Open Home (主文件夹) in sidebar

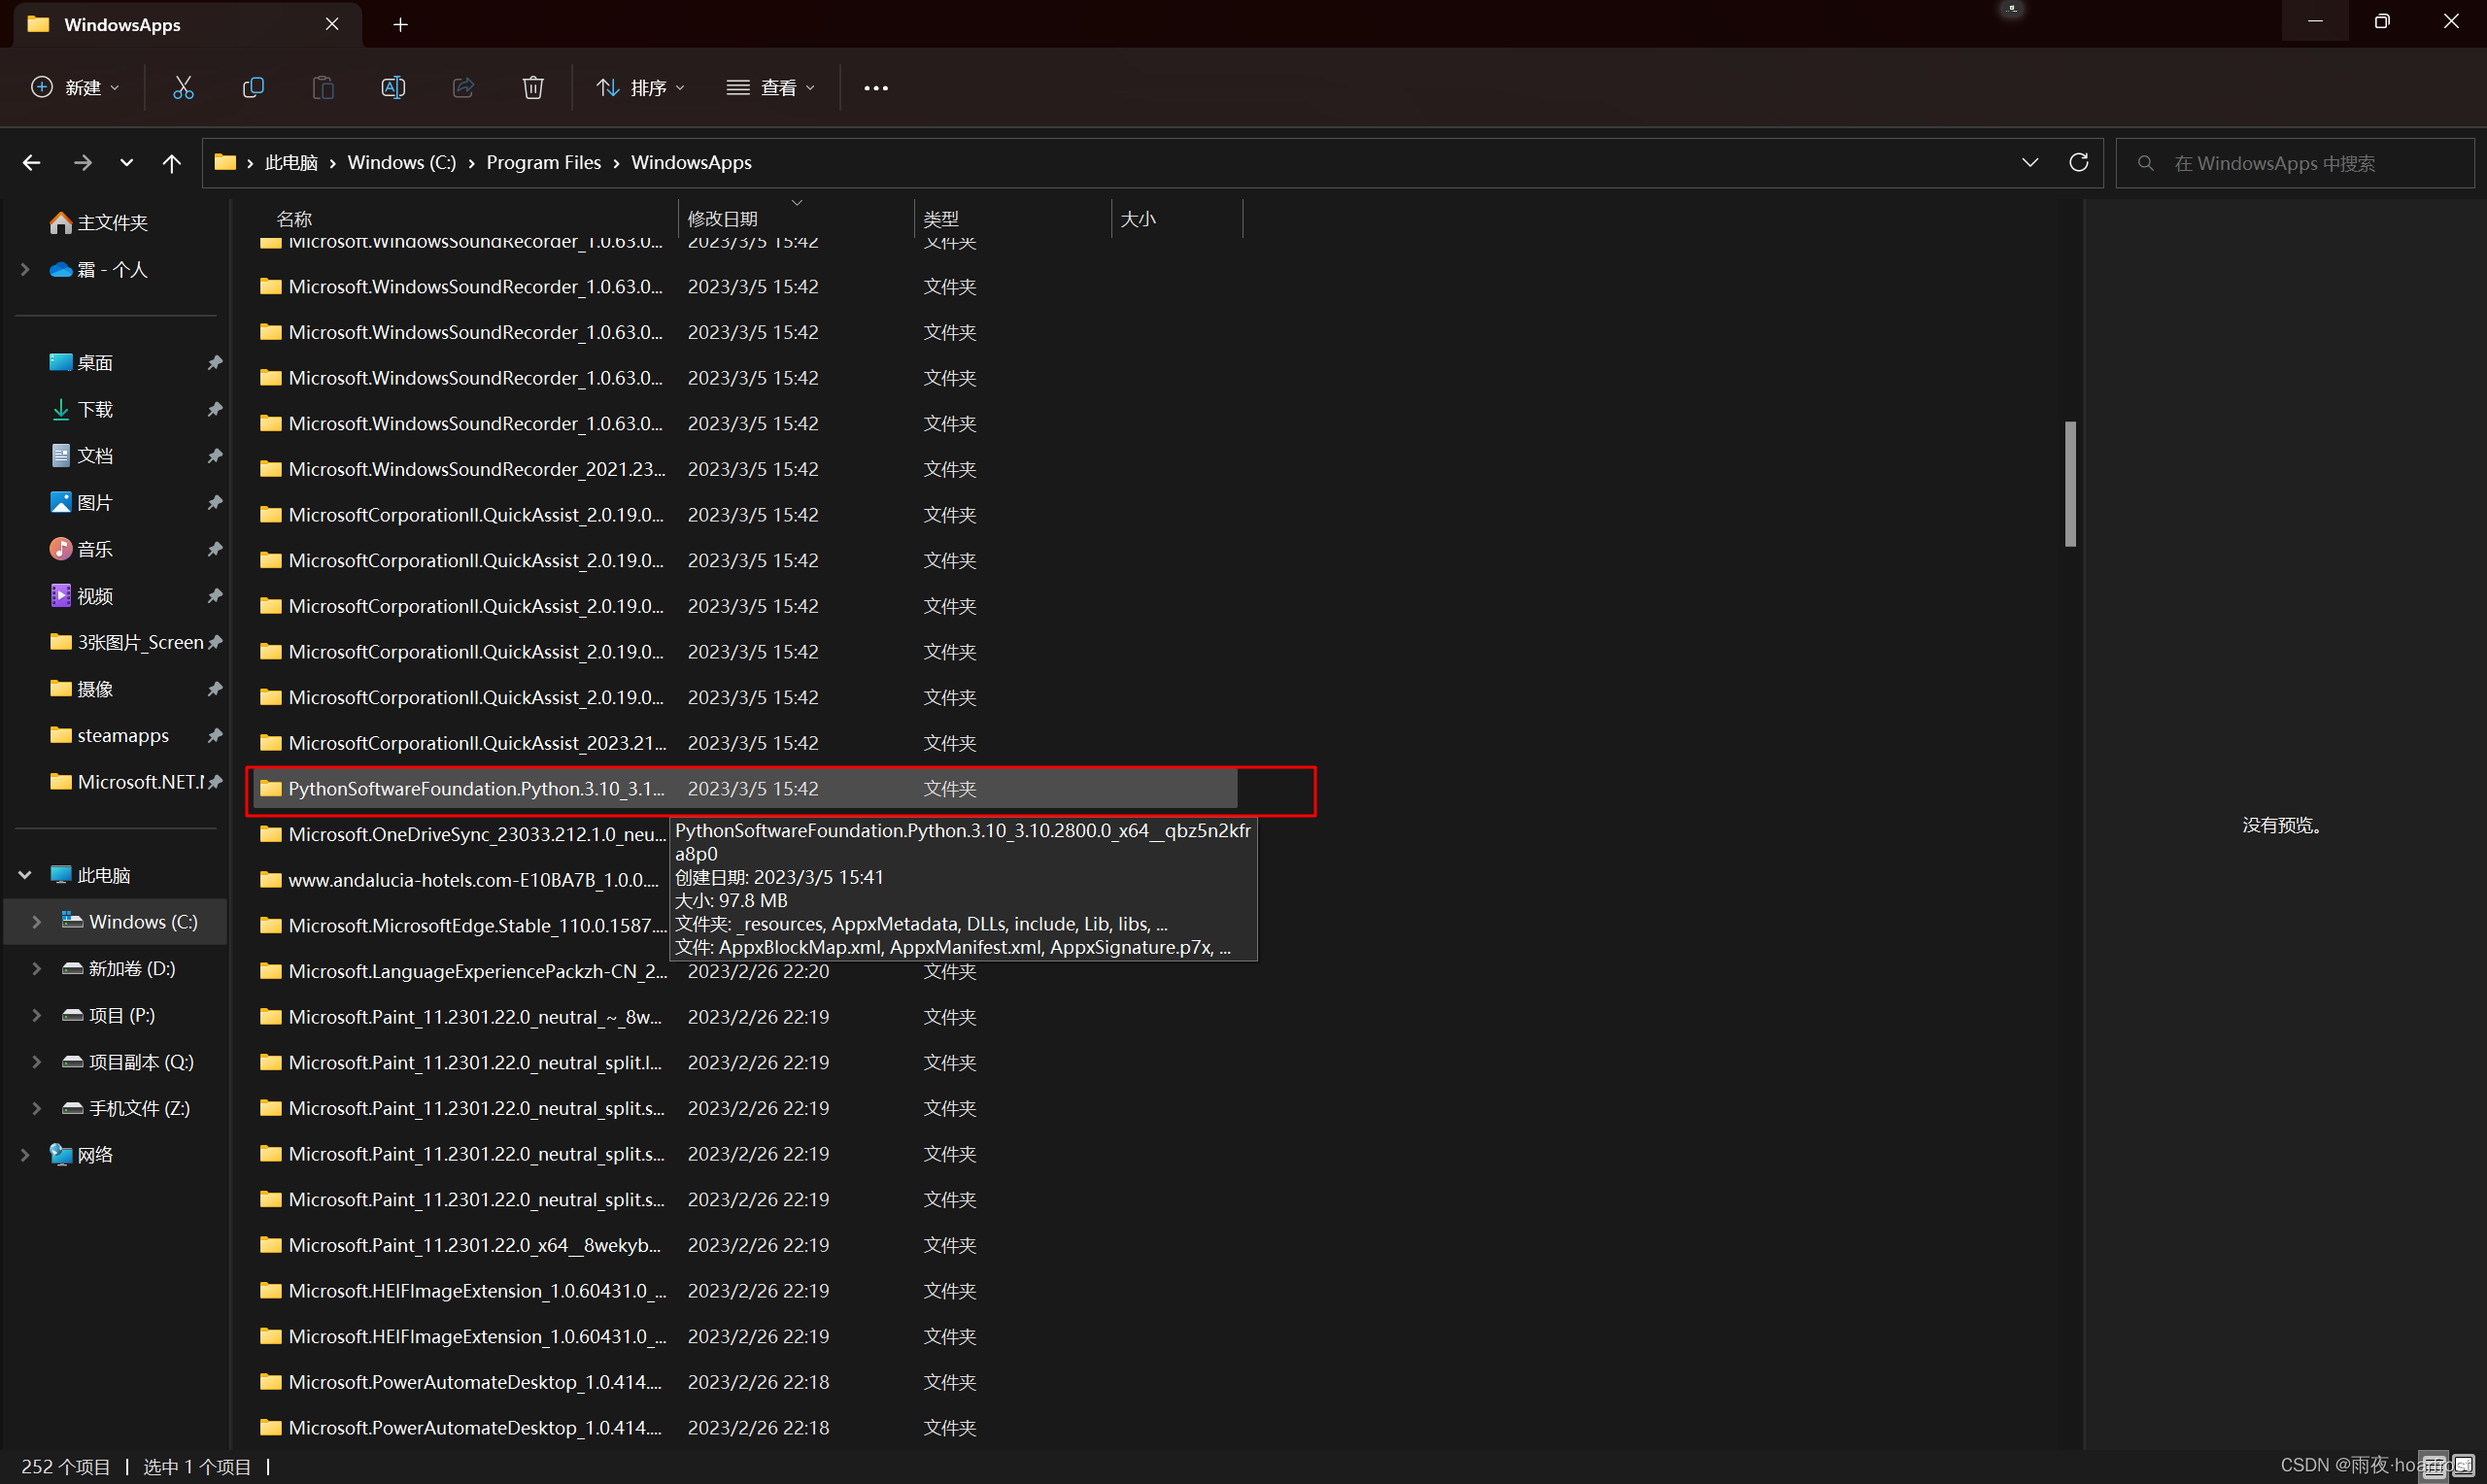(99, 222)
